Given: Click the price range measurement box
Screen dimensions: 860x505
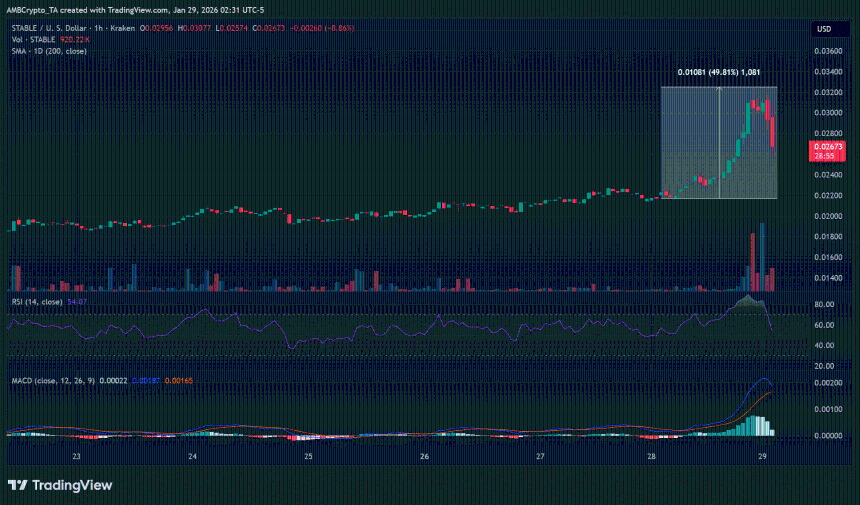Looking at the screenshot, I should click(x=718, y=142).
